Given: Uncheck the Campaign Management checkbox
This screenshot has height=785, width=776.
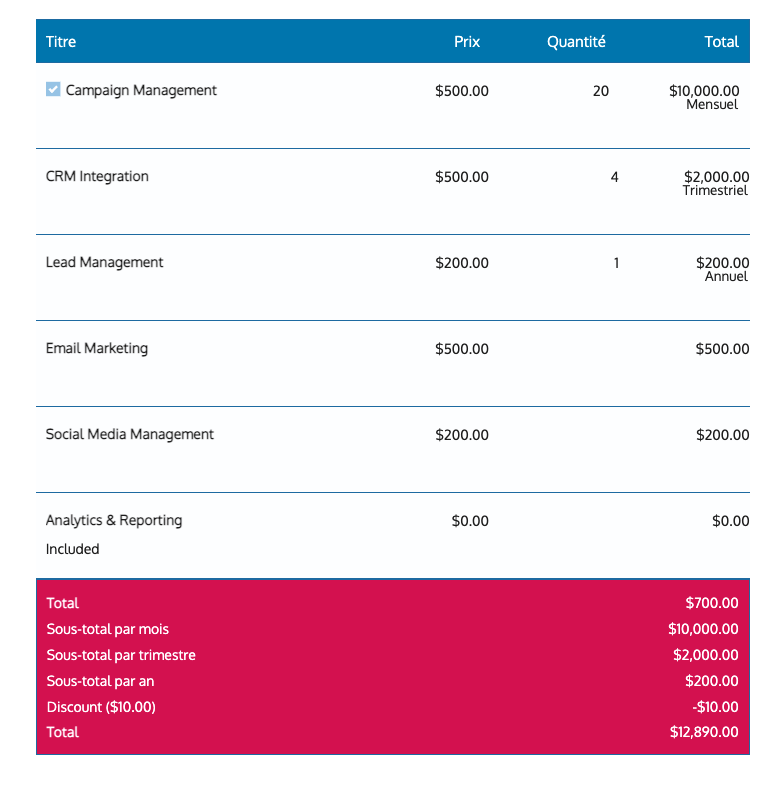Looking at the screenshot, I should [x=53, y=90].
